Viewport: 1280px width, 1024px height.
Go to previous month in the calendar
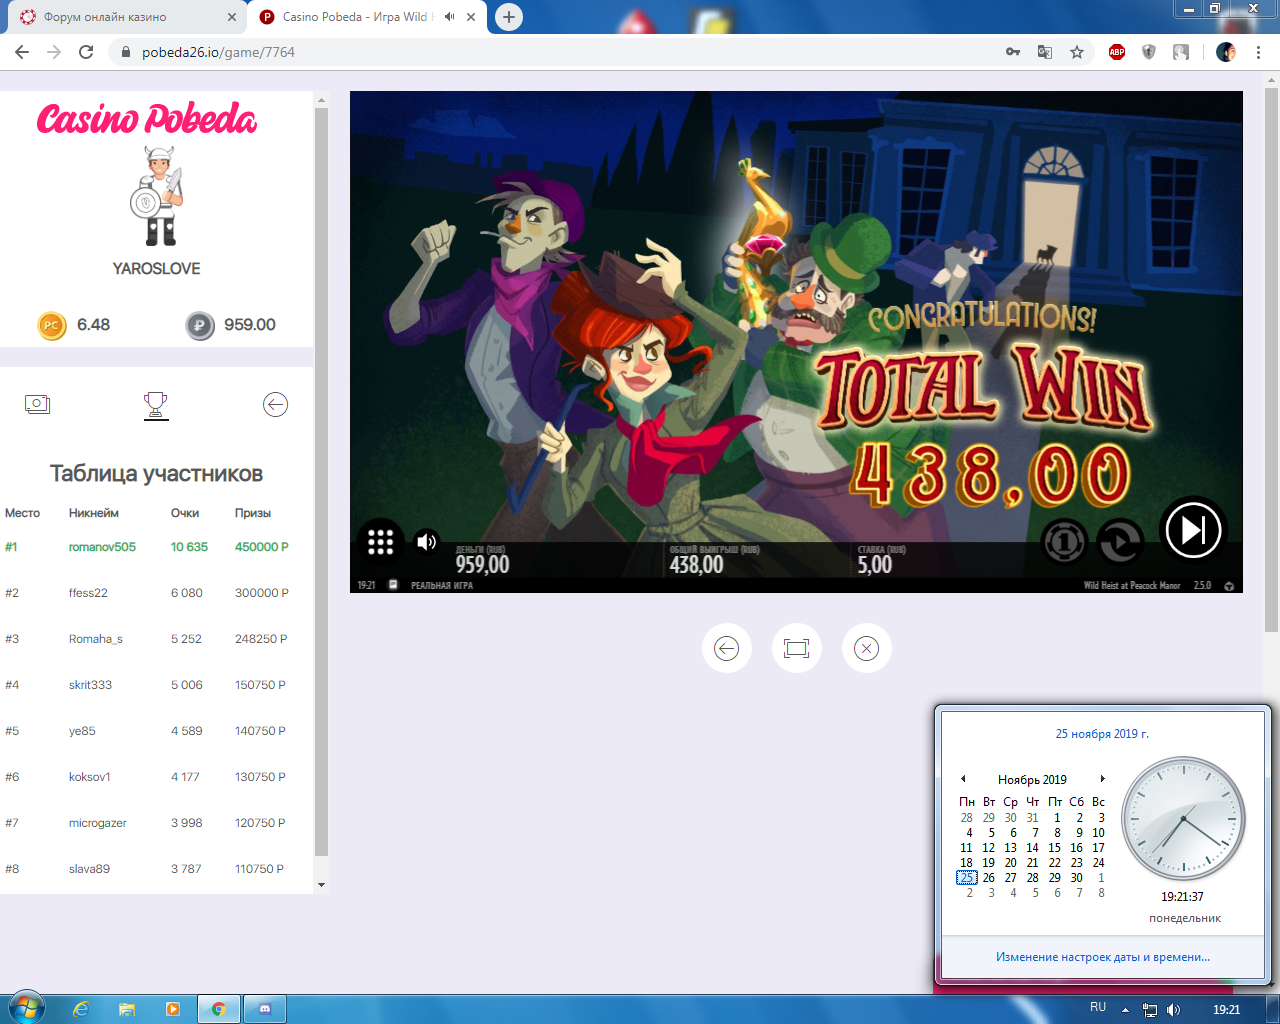click(x=963, y=779)
